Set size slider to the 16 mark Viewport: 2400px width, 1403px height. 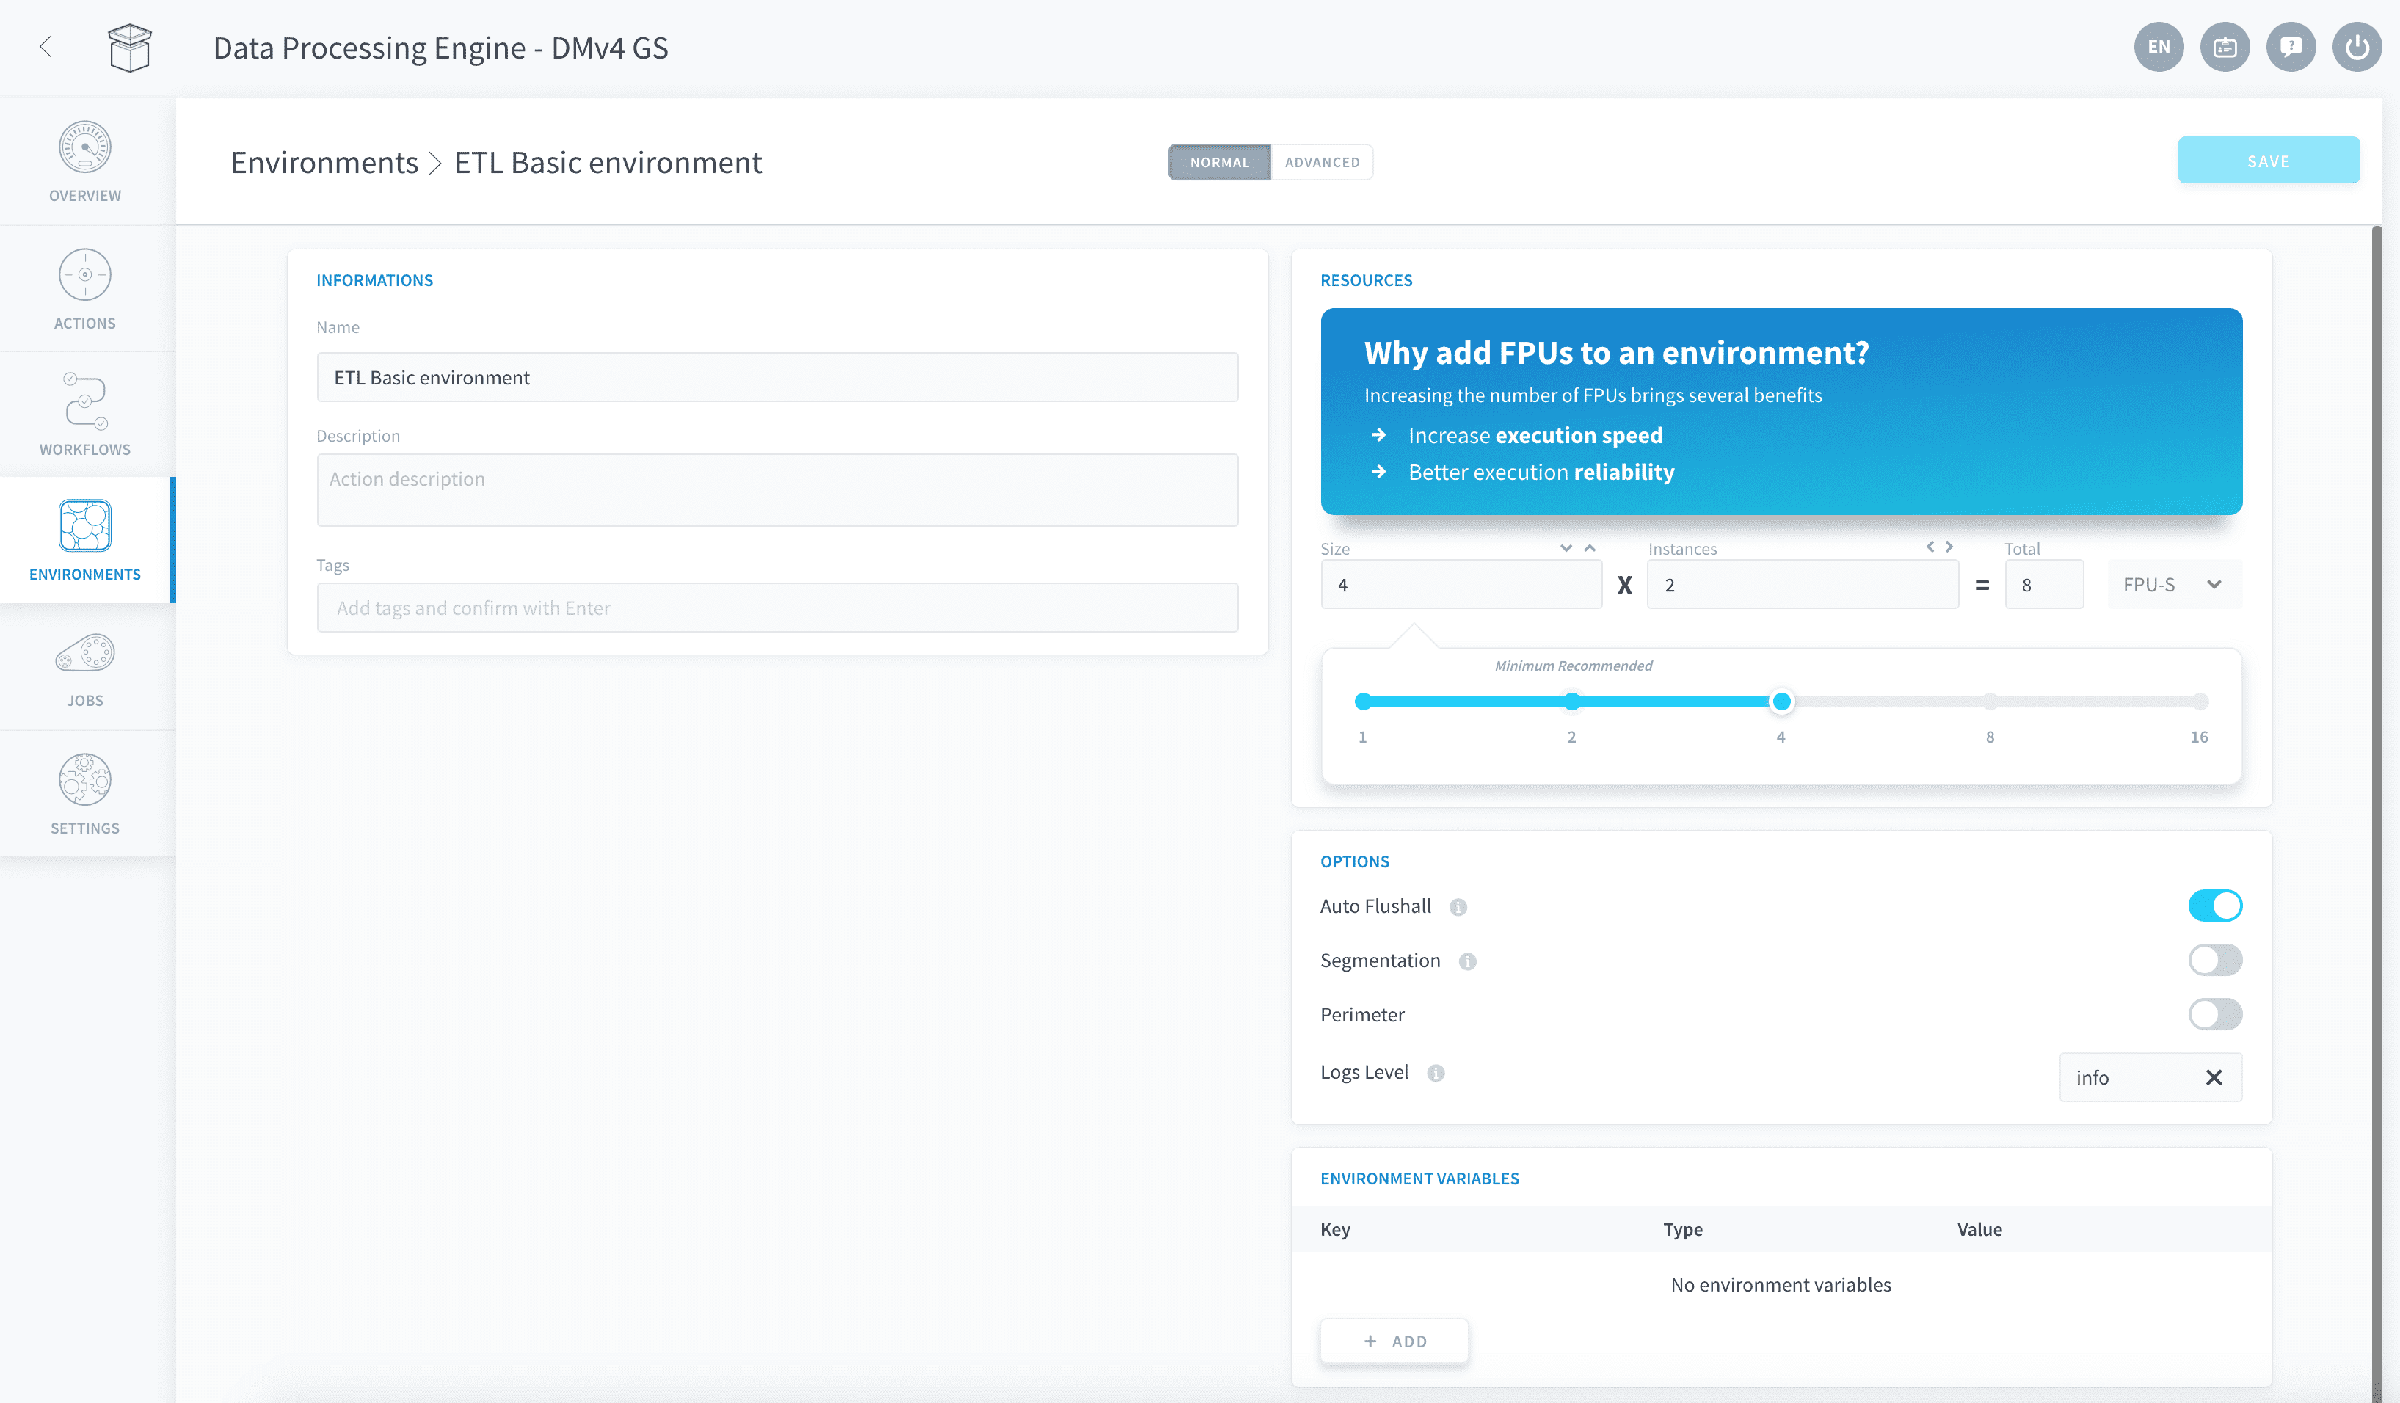tap(2200, 701)
